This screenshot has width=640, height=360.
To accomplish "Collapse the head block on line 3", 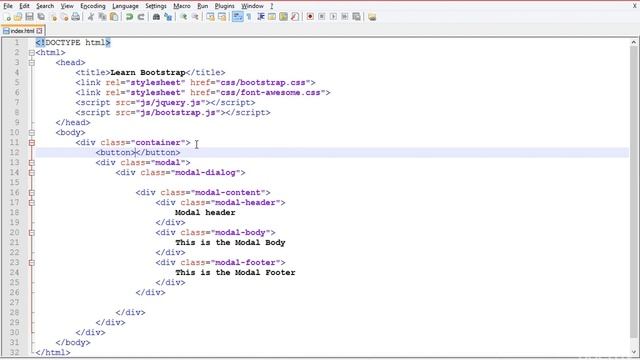I will coord(32,63).
